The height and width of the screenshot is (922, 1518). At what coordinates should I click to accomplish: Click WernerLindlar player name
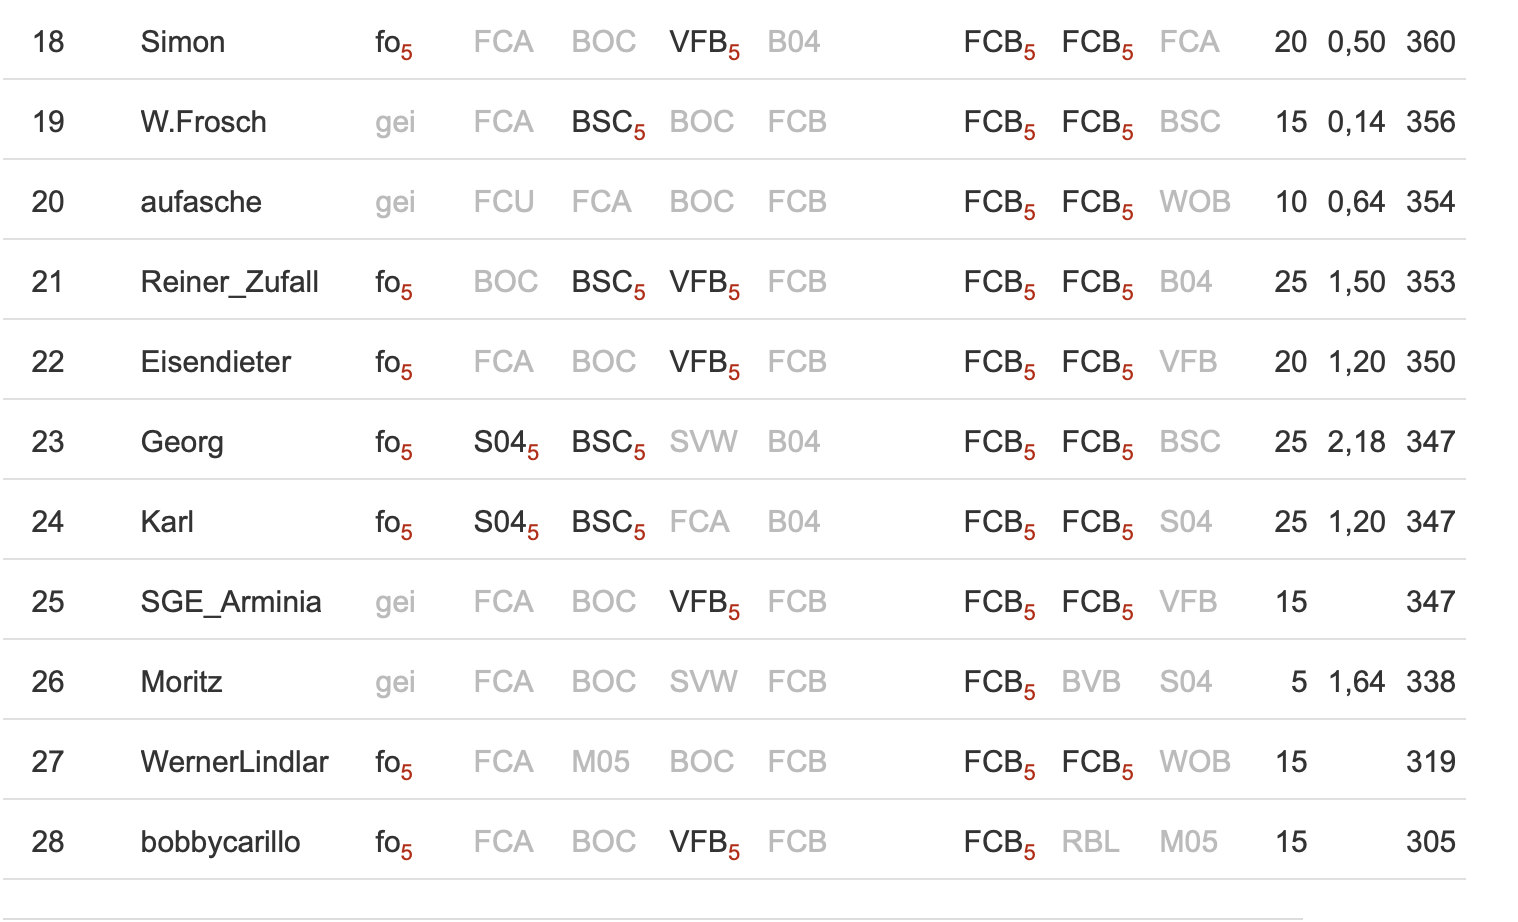point(234,762)
